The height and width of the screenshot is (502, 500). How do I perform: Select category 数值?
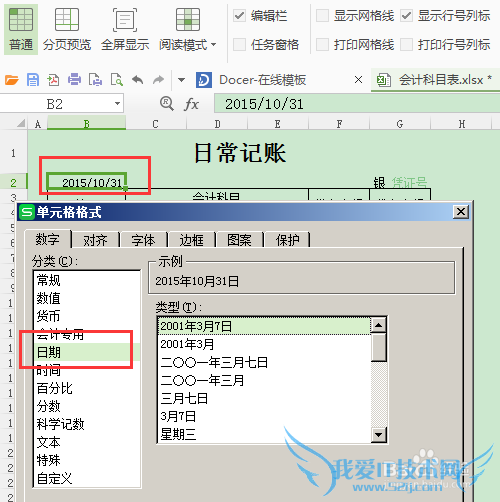tap(87, 298)
